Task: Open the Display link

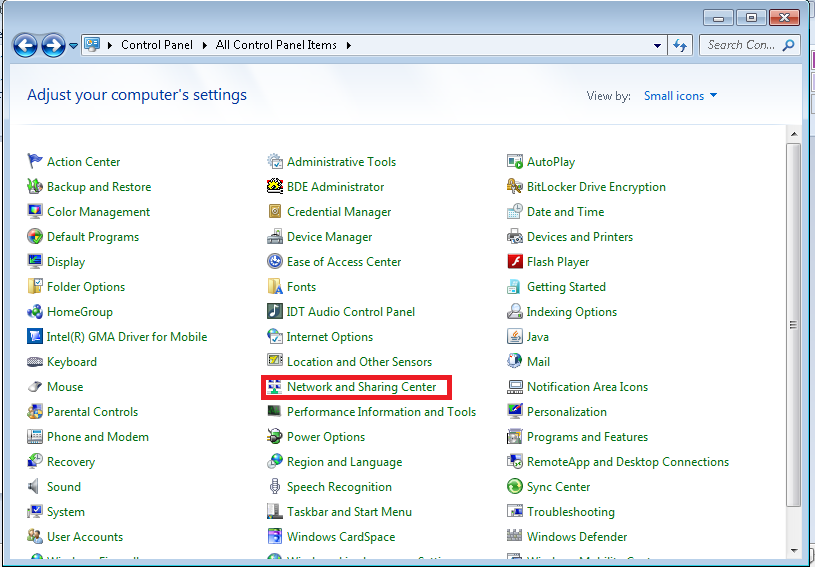Action: pyautogui.click(x=65, y=262)
